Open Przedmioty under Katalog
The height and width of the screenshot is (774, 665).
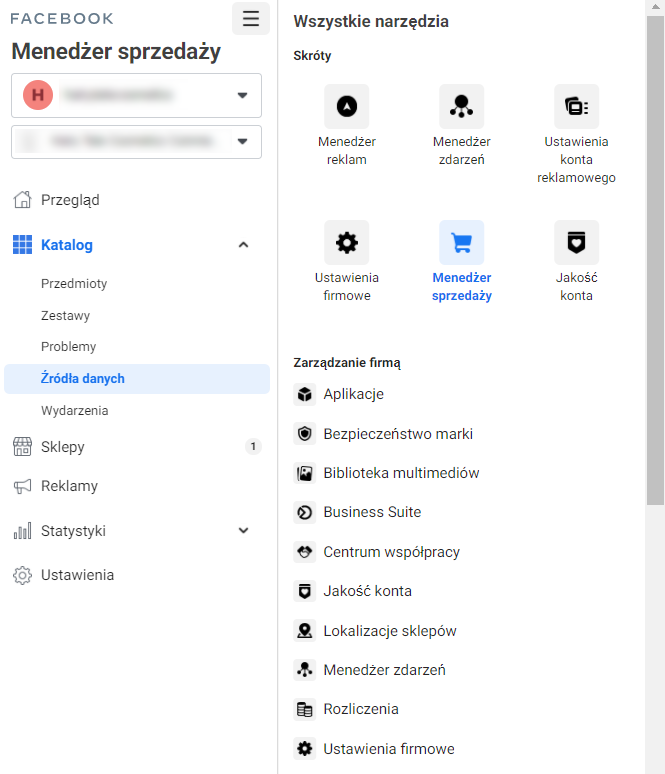point(74,284)
